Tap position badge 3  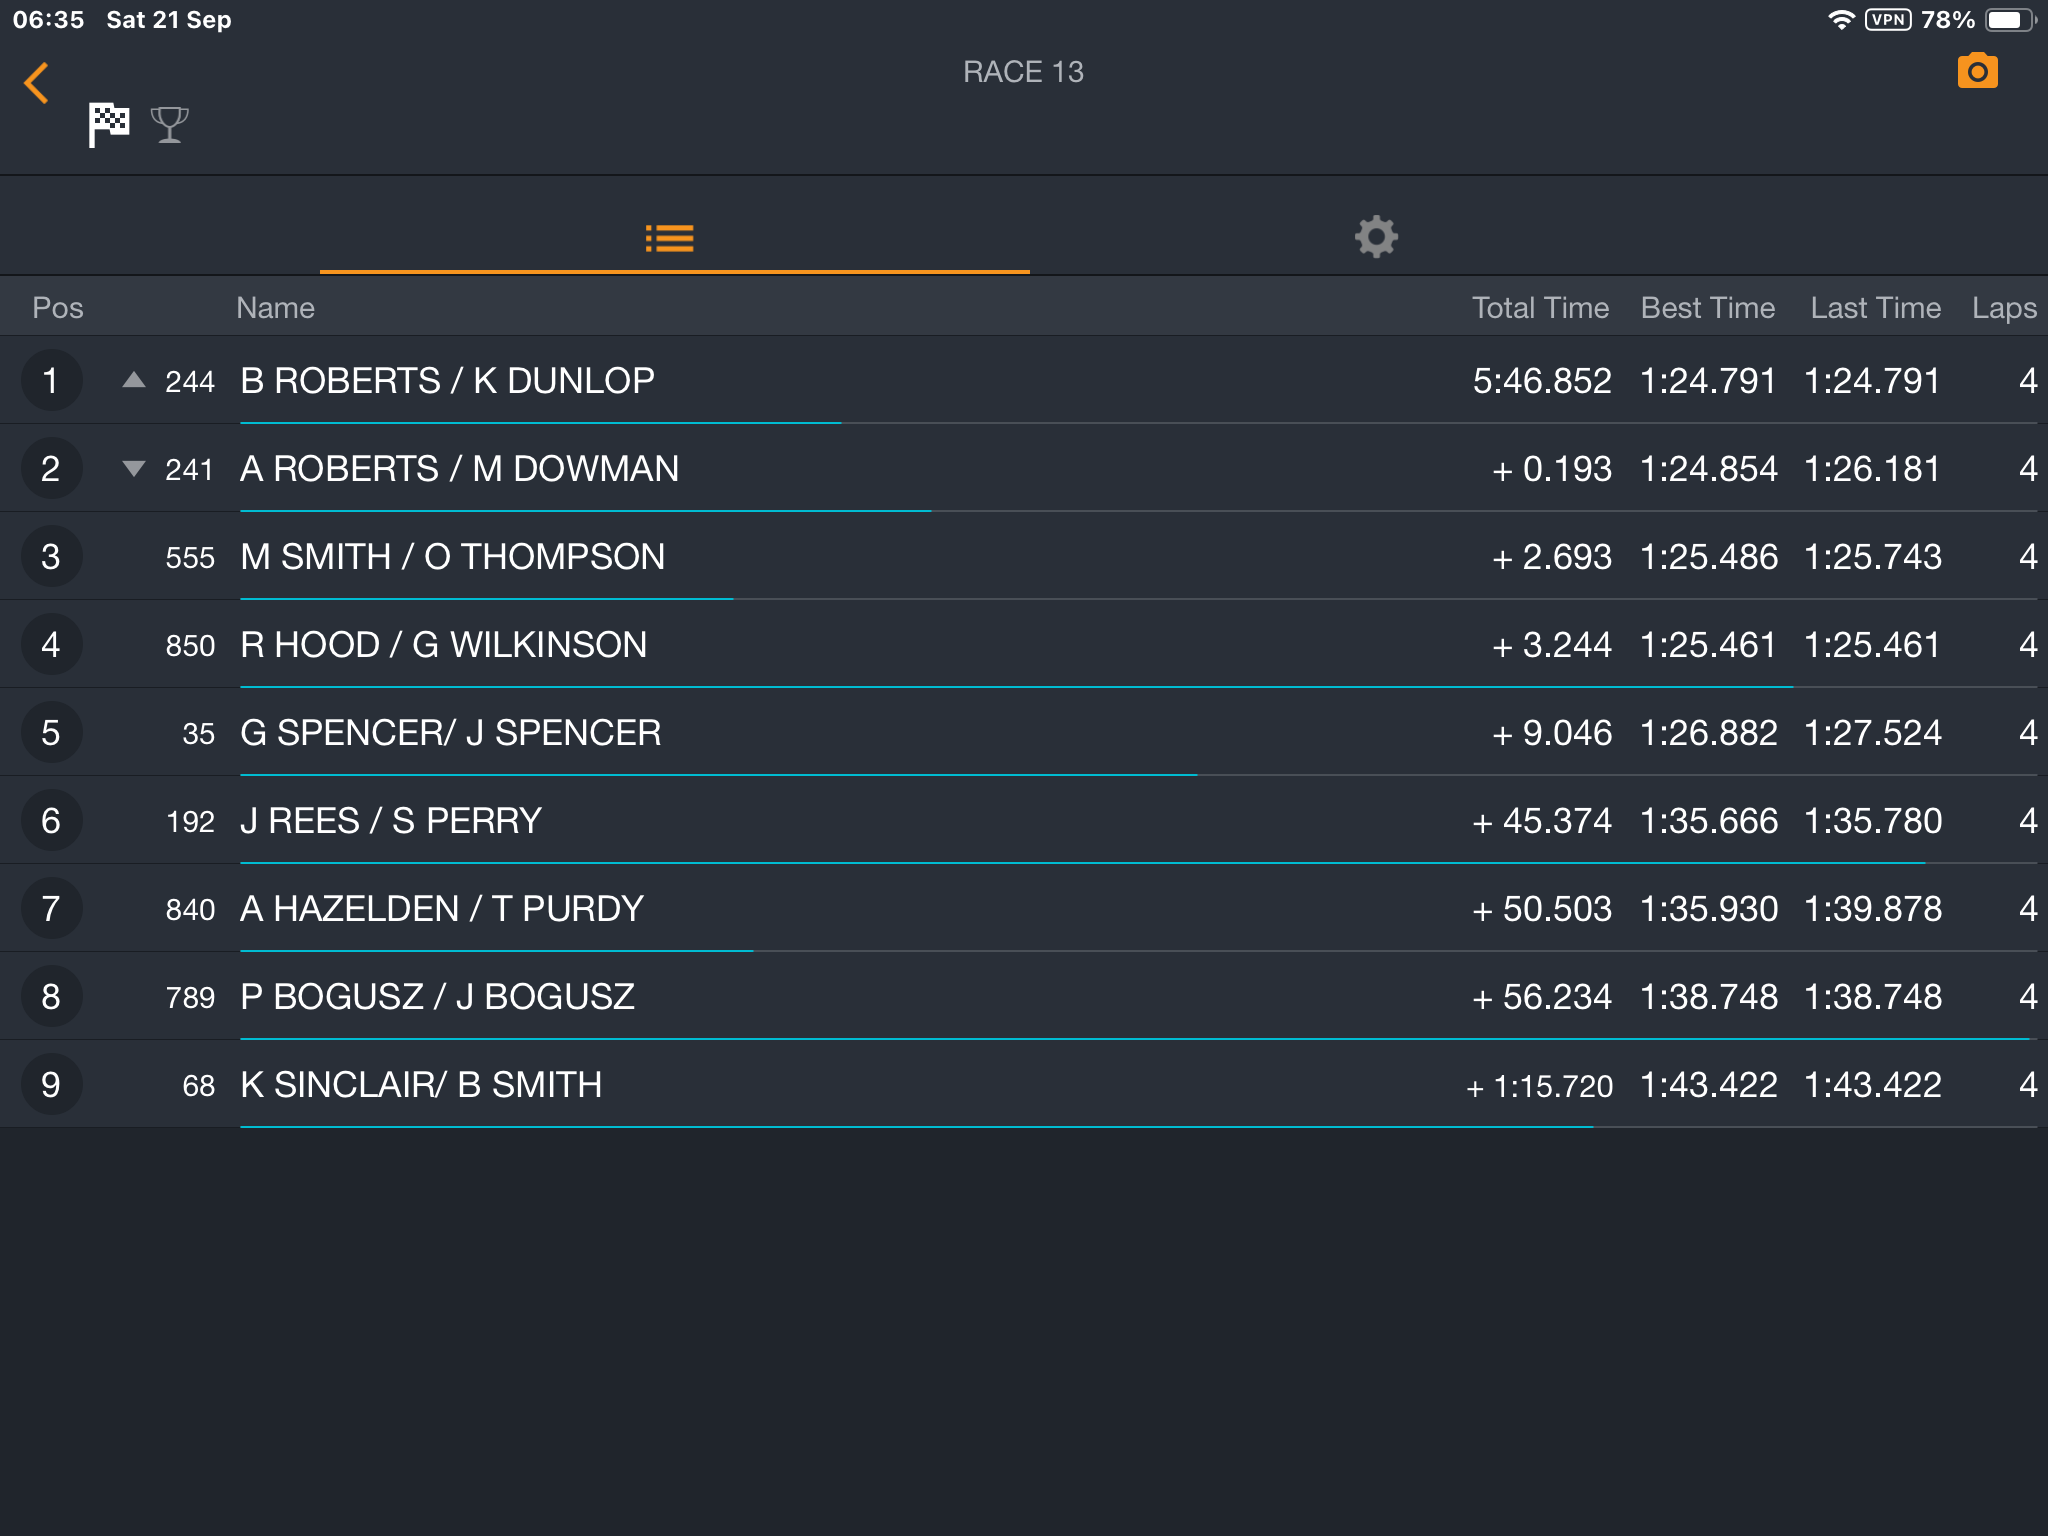(51, 557)
